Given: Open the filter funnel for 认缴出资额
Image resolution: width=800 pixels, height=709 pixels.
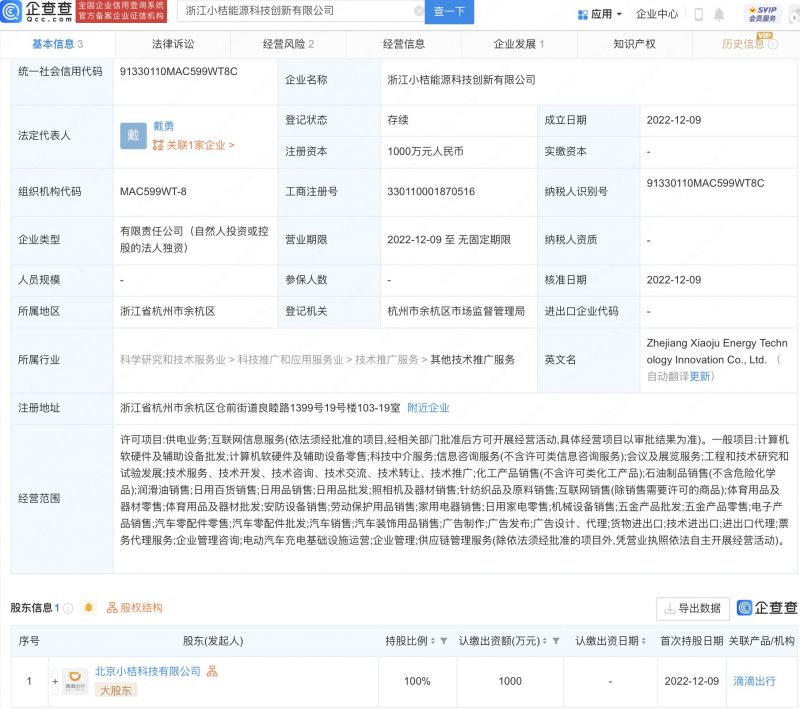Looking at the screenshot, I should 556,641.
